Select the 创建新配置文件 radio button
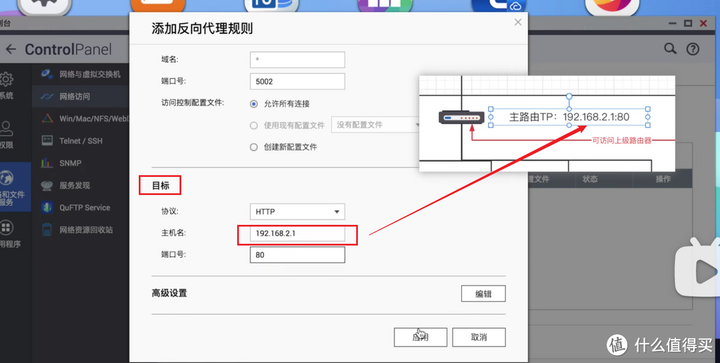The image size is (720, 363). (x=253, y=147)
